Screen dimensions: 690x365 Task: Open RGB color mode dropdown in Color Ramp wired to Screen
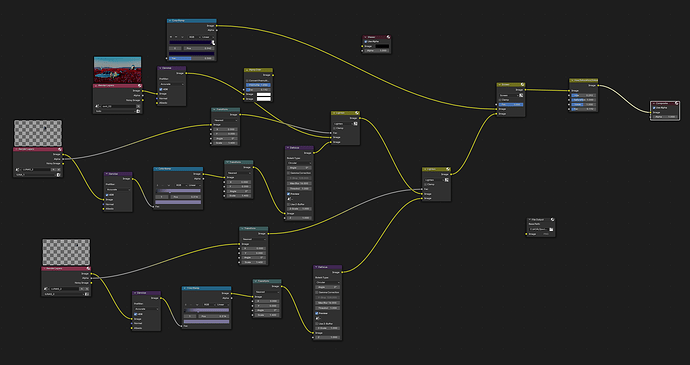pyautogui.click(x=195, y=37)
